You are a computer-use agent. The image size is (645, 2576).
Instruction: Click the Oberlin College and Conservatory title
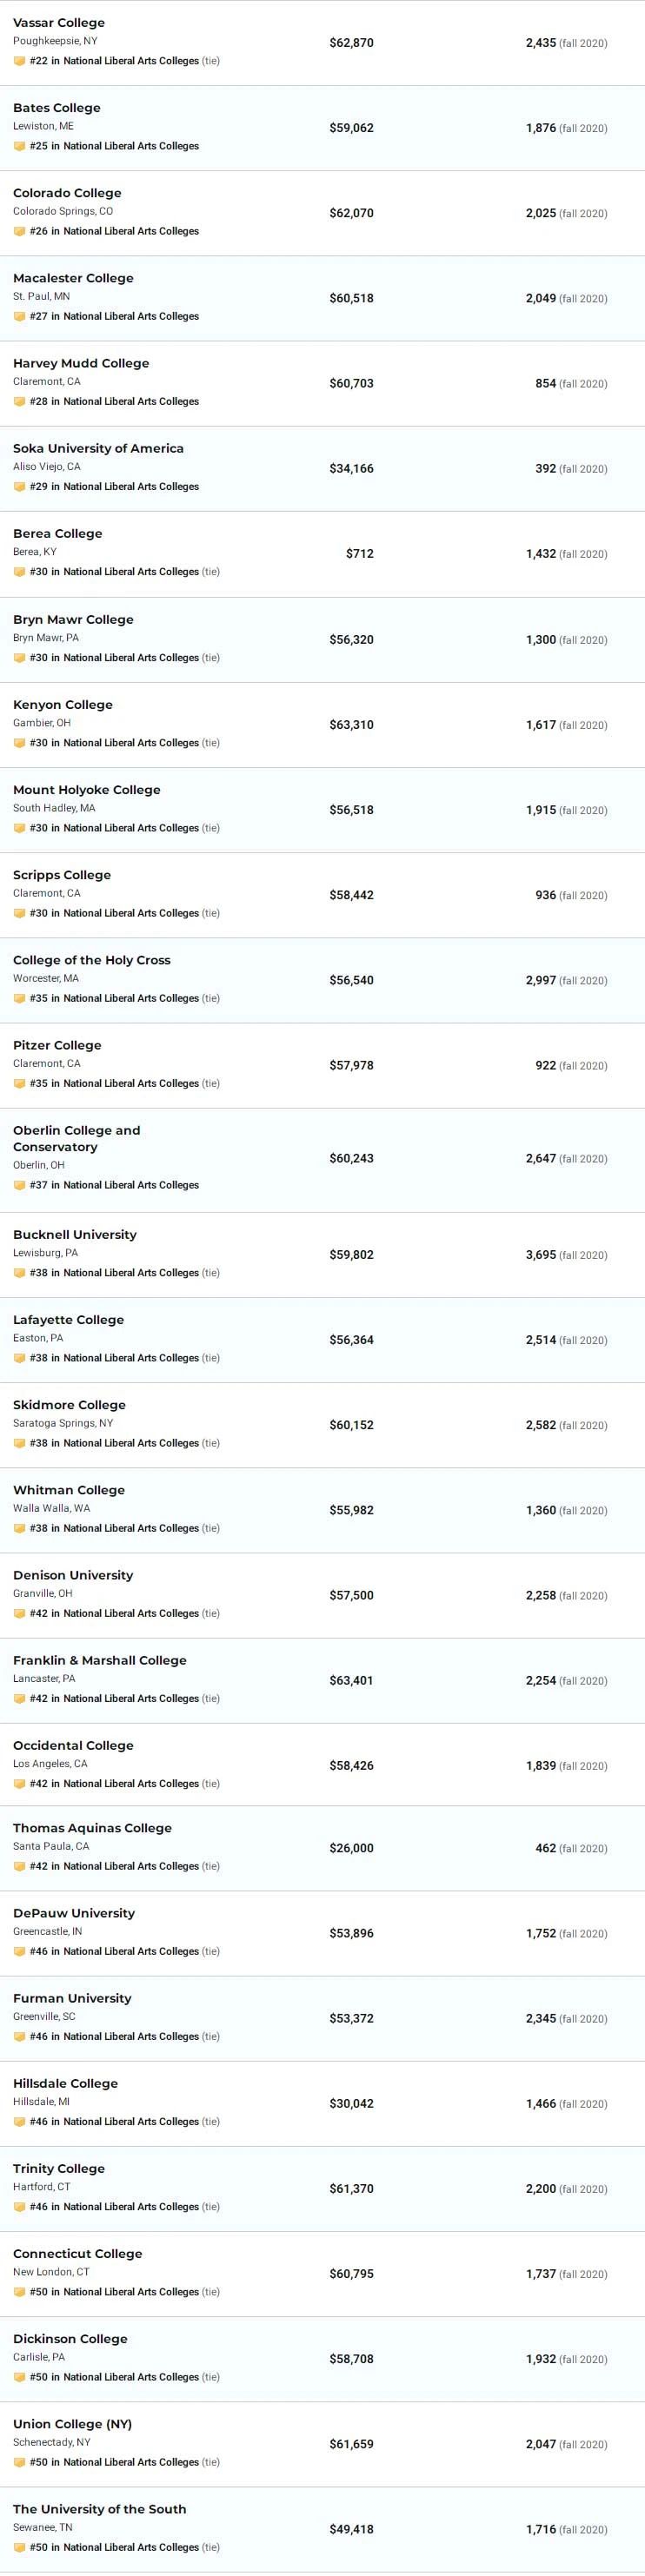(76, 1139)
